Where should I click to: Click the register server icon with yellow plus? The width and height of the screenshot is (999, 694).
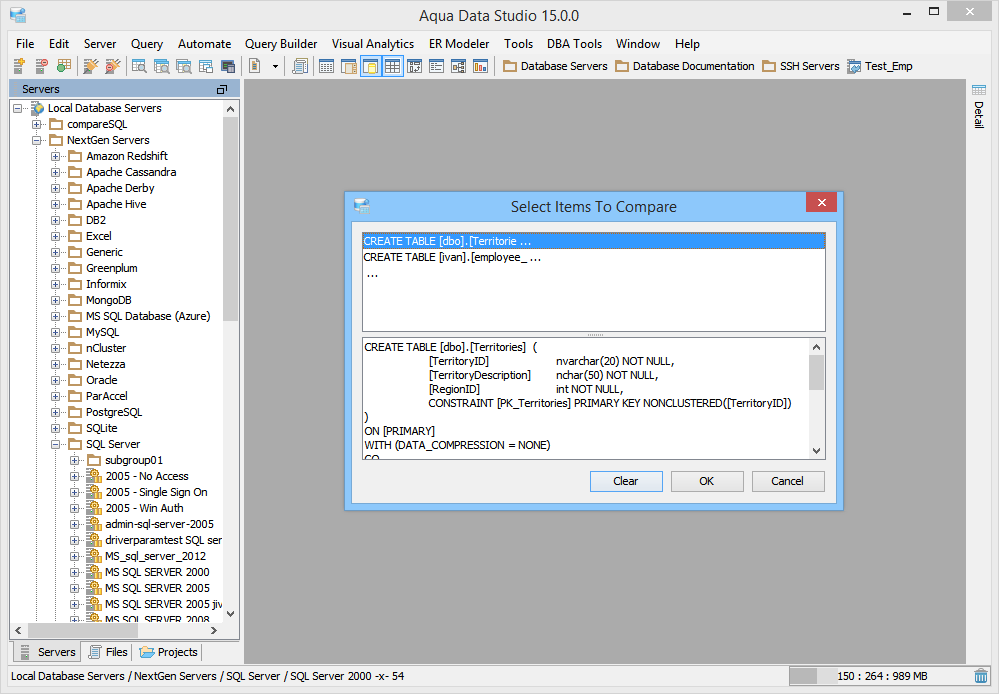tap(19, 66)
